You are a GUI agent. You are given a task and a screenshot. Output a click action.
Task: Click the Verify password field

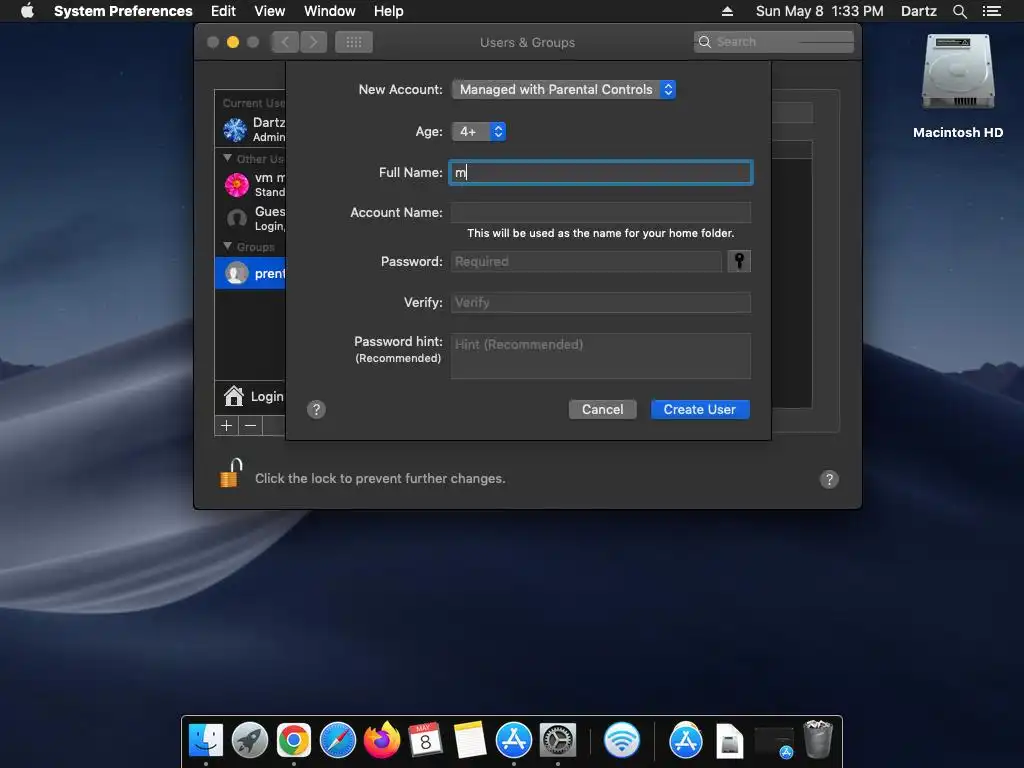pos(600,302)
